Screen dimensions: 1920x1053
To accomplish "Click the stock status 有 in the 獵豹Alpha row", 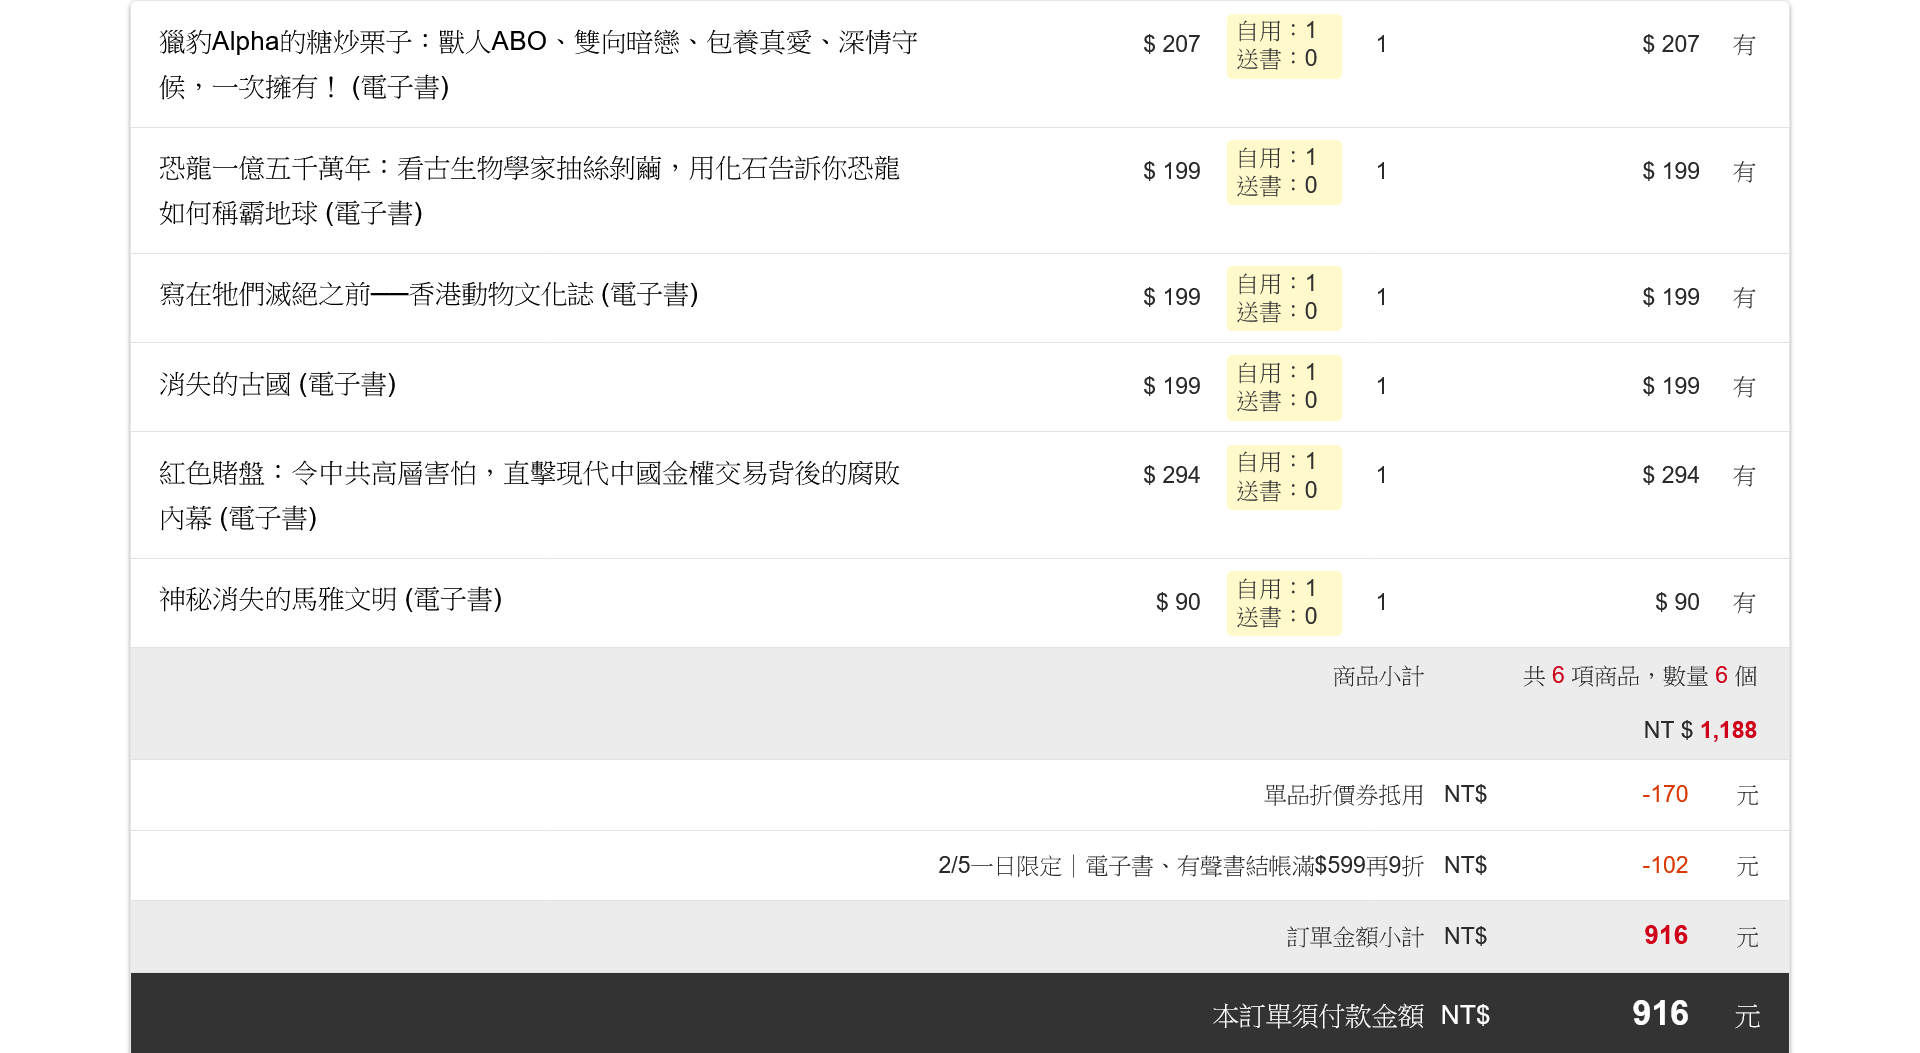I will (x=1744, y=45).
